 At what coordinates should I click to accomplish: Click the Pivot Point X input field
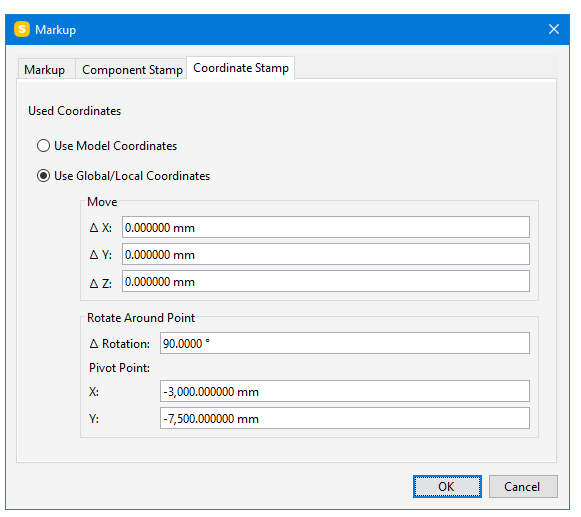[x=345, y=391]
